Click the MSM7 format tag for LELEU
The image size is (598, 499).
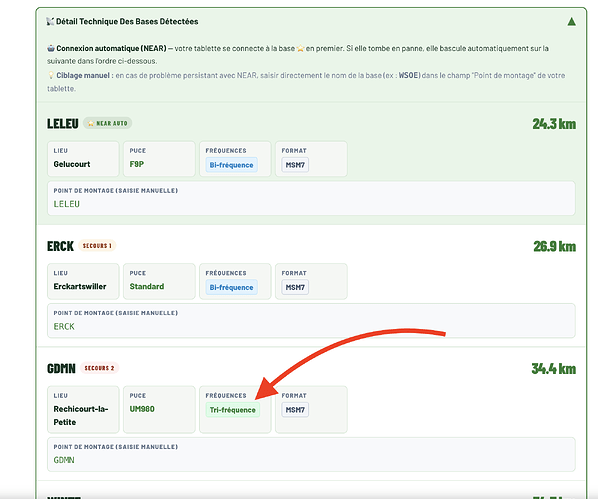click(x=295, y=165)
